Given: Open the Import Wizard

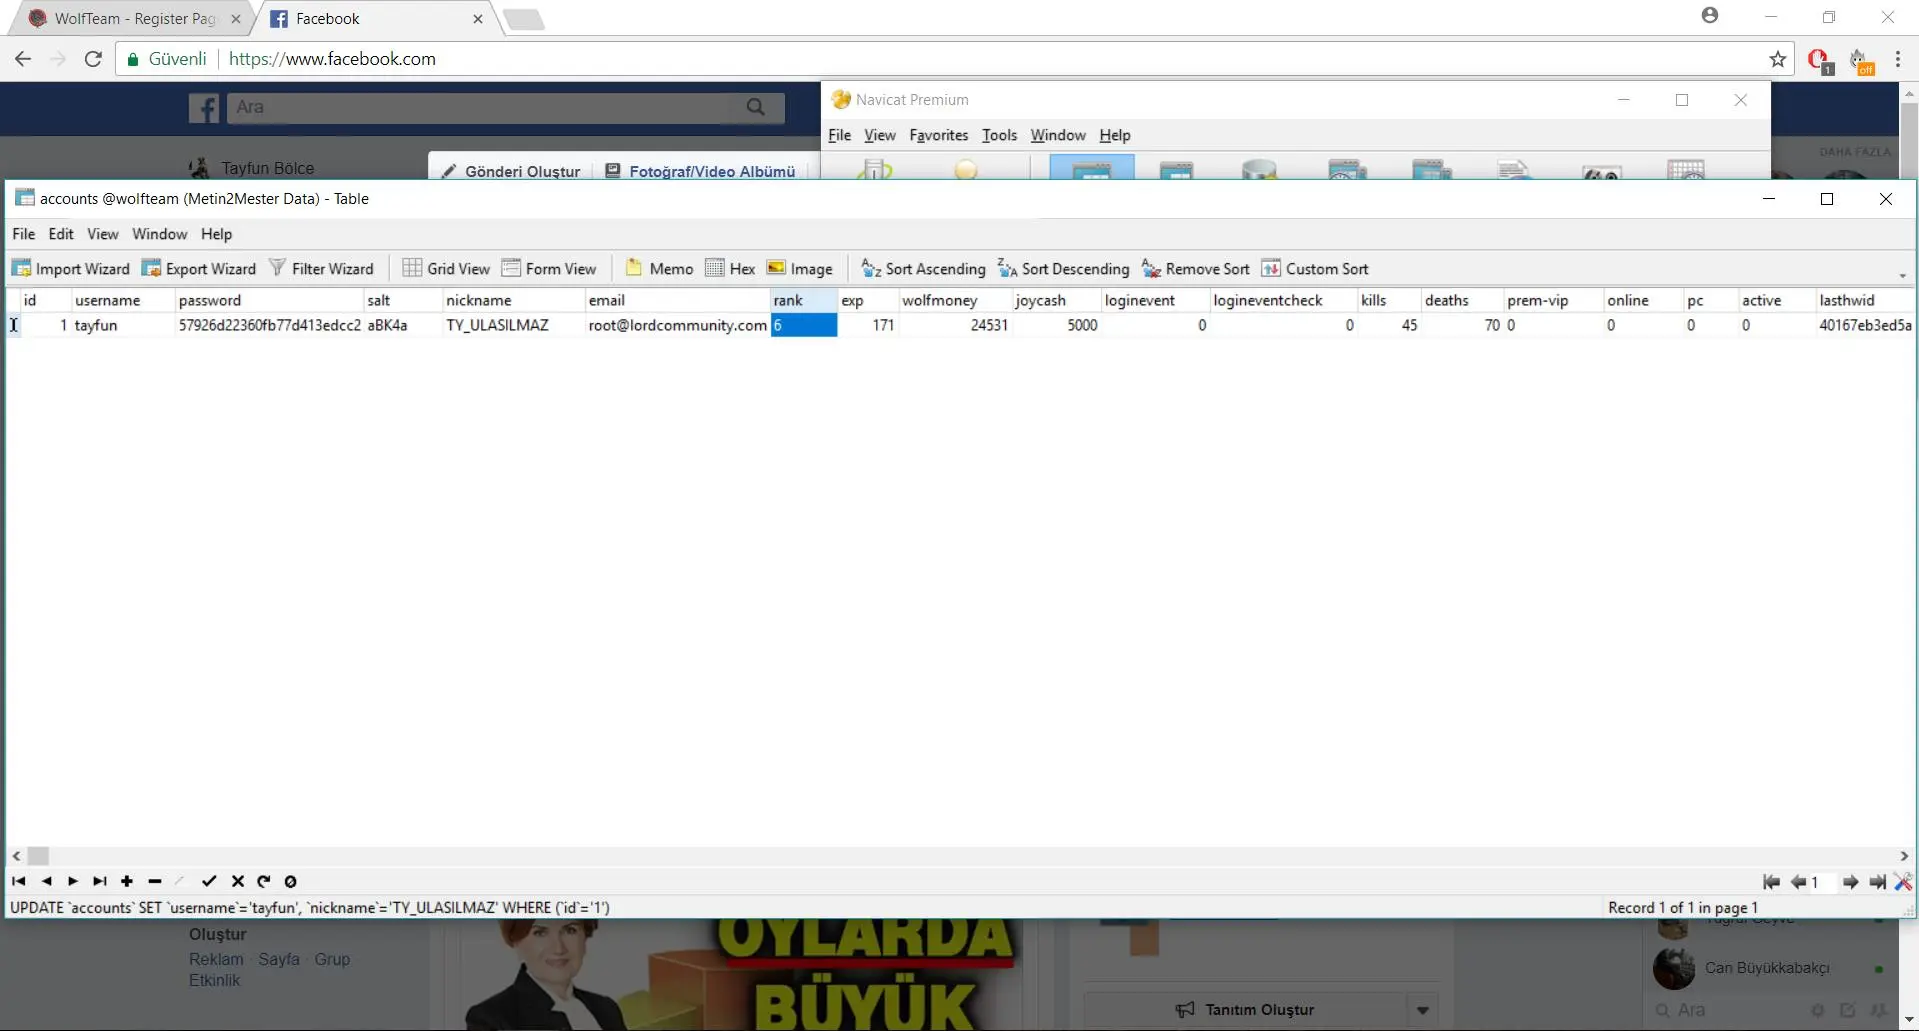Looking at the screenshot, I should click(71, 269).
